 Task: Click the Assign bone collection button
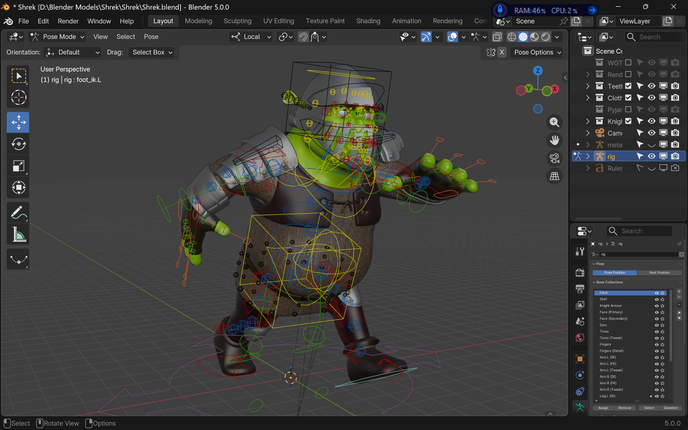coord(603,408)
